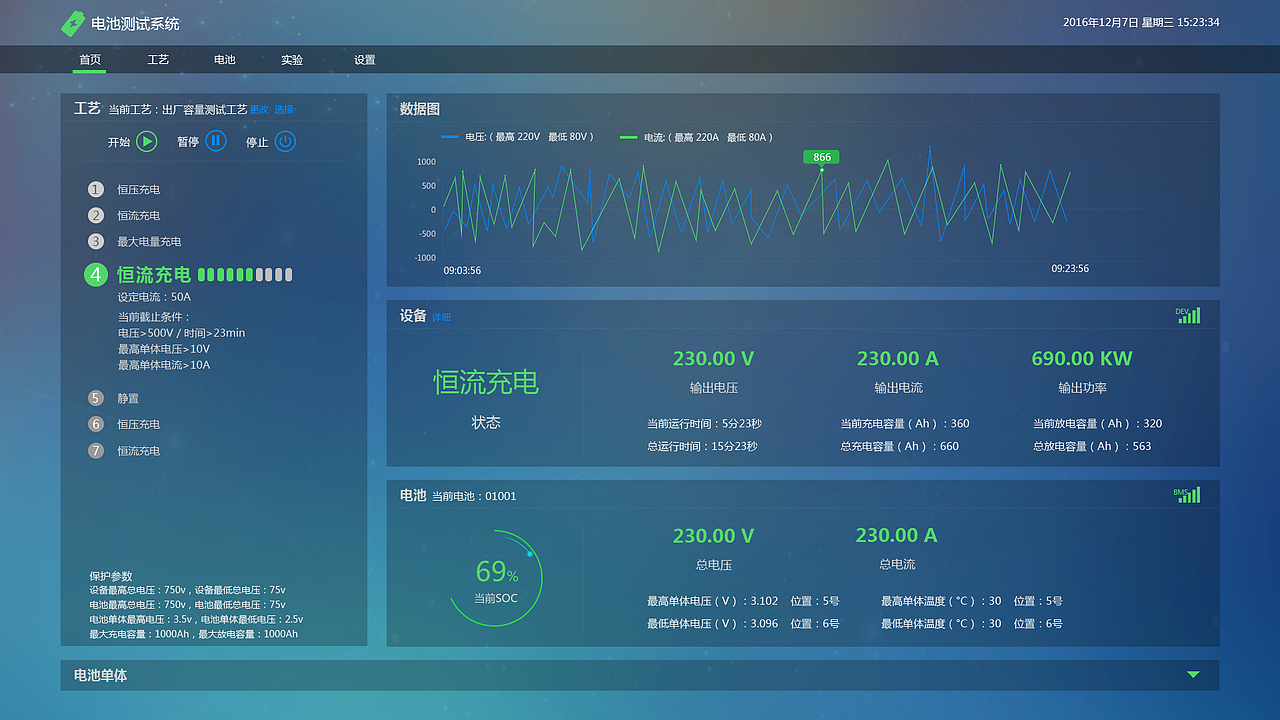Click the 输出电压 label
1280x720 pixels.
tap(714, 388)
